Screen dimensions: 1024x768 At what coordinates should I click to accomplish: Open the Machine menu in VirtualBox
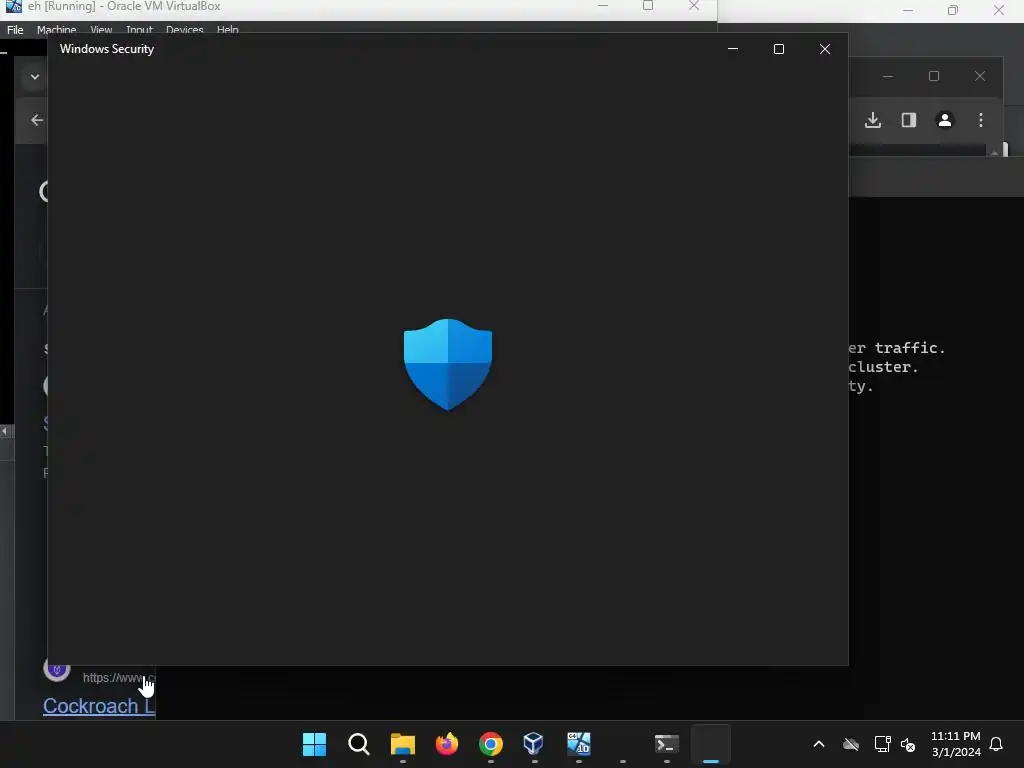[x=56, y=29]
